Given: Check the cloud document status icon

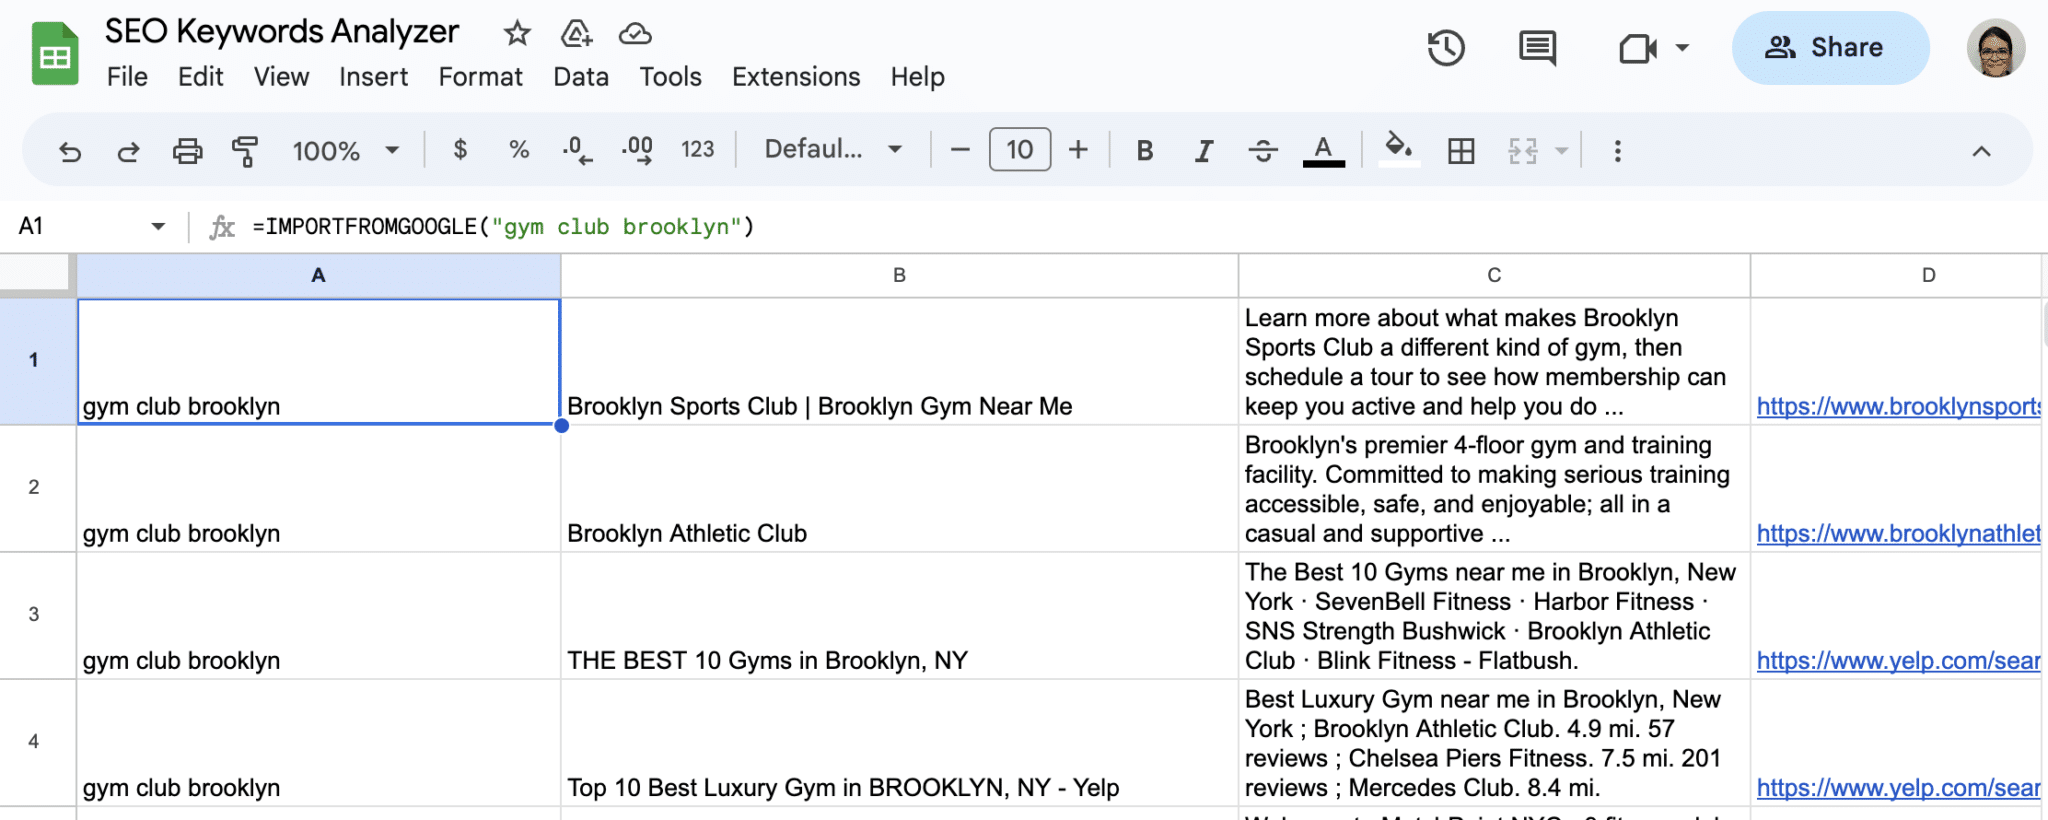Looking at the screenshot, I should [x=635, y=34].
